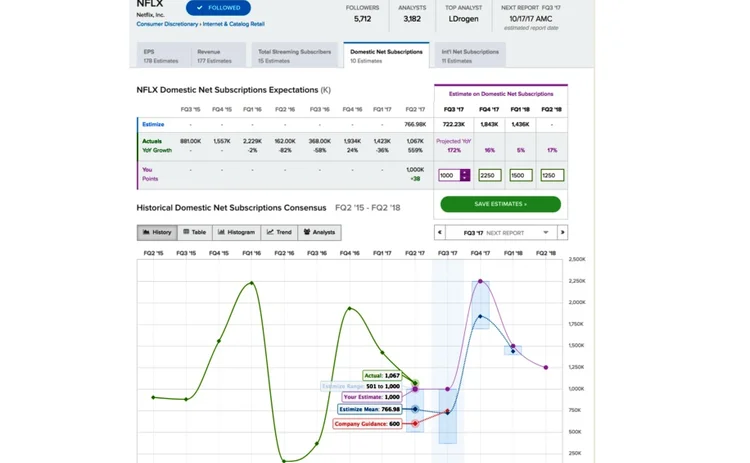Open Int'l Net Subscriptions tab
Viewport: 750px width, 463px height.
470,55
